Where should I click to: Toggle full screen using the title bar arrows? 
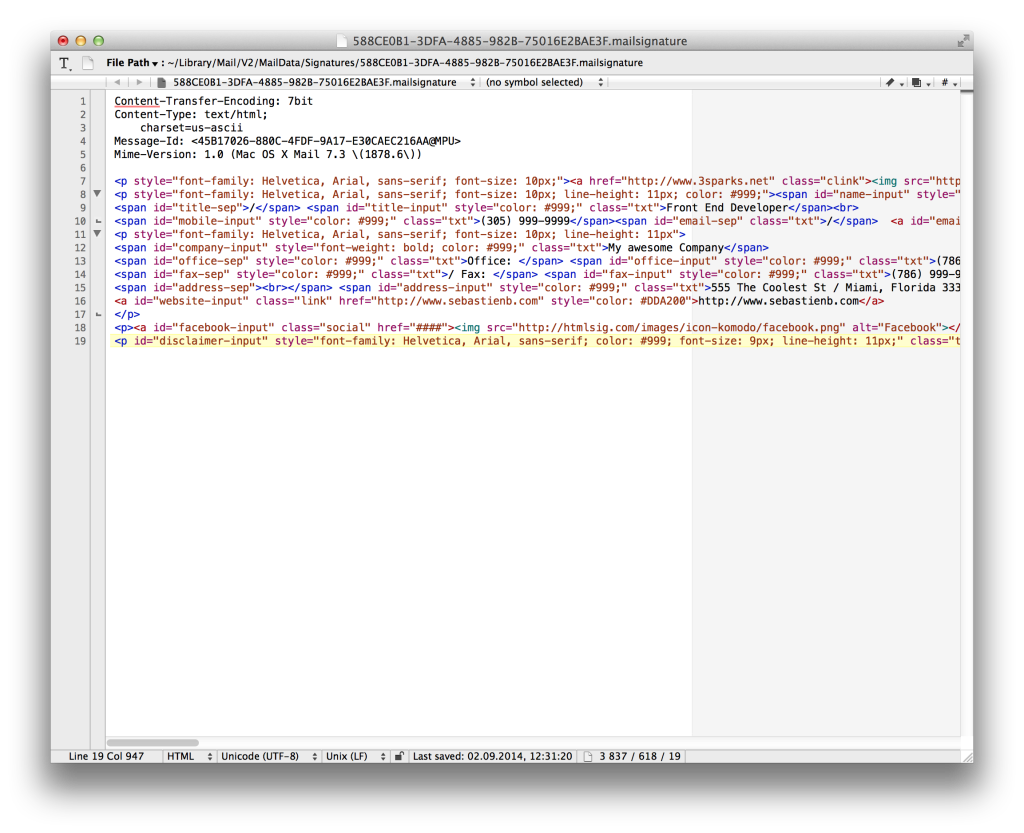962,41
